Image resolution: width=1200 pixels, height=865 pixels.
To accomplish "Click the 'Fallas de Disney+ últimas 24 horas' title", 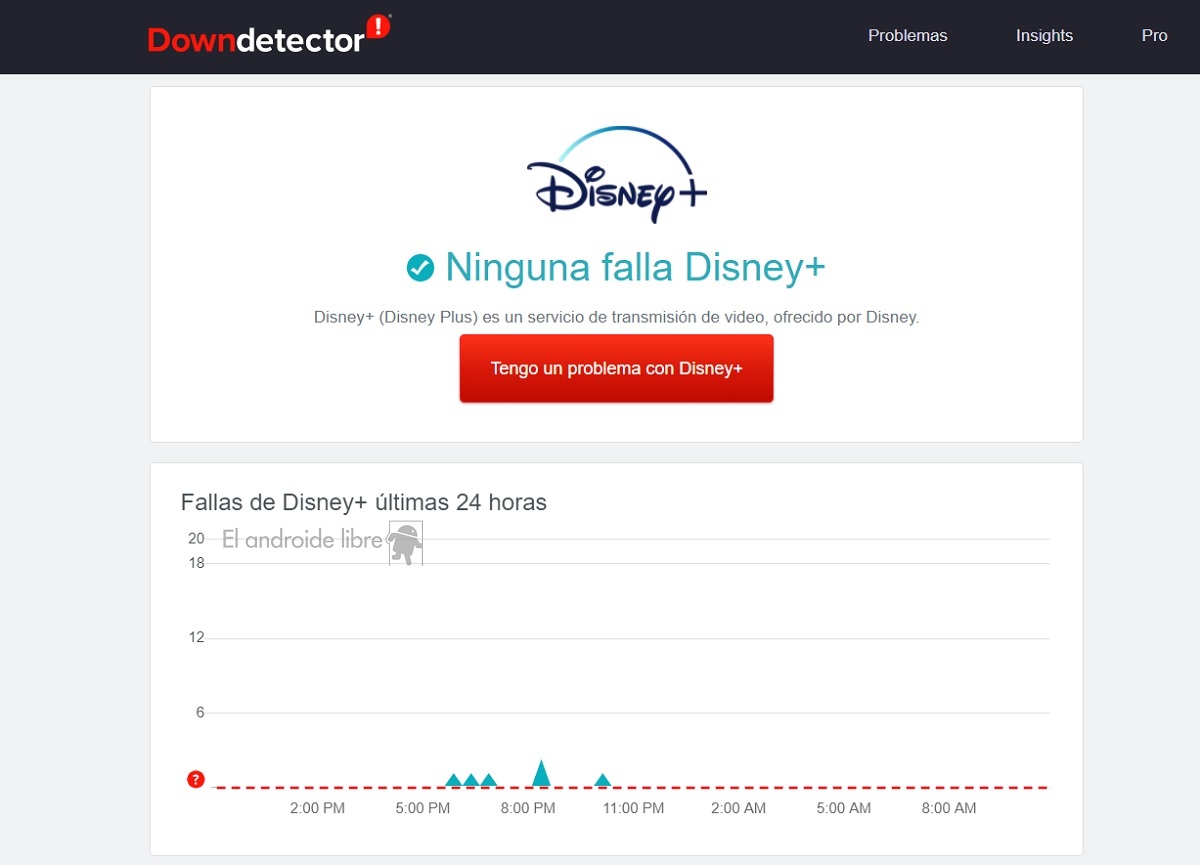I will coord(364,502).
